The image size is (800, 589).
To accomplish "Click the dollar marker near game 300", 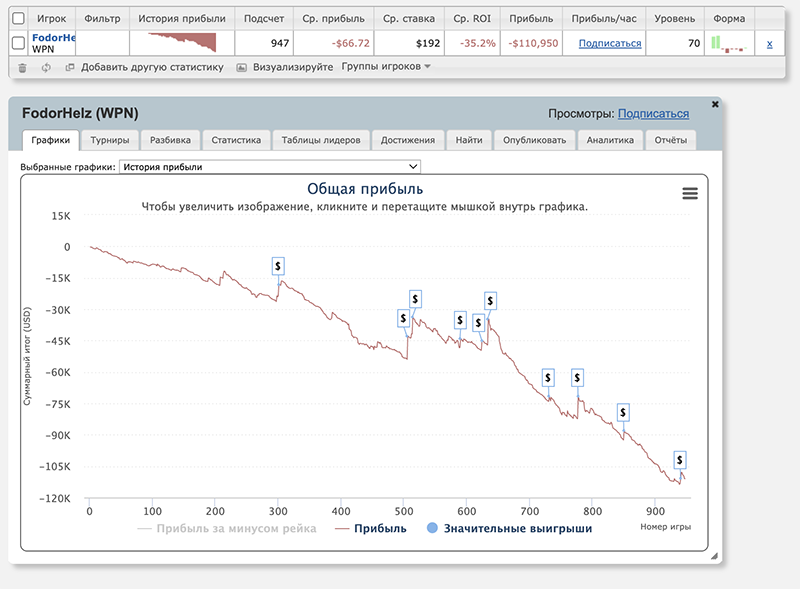I will pyautogui.click(x=279, y=265).
